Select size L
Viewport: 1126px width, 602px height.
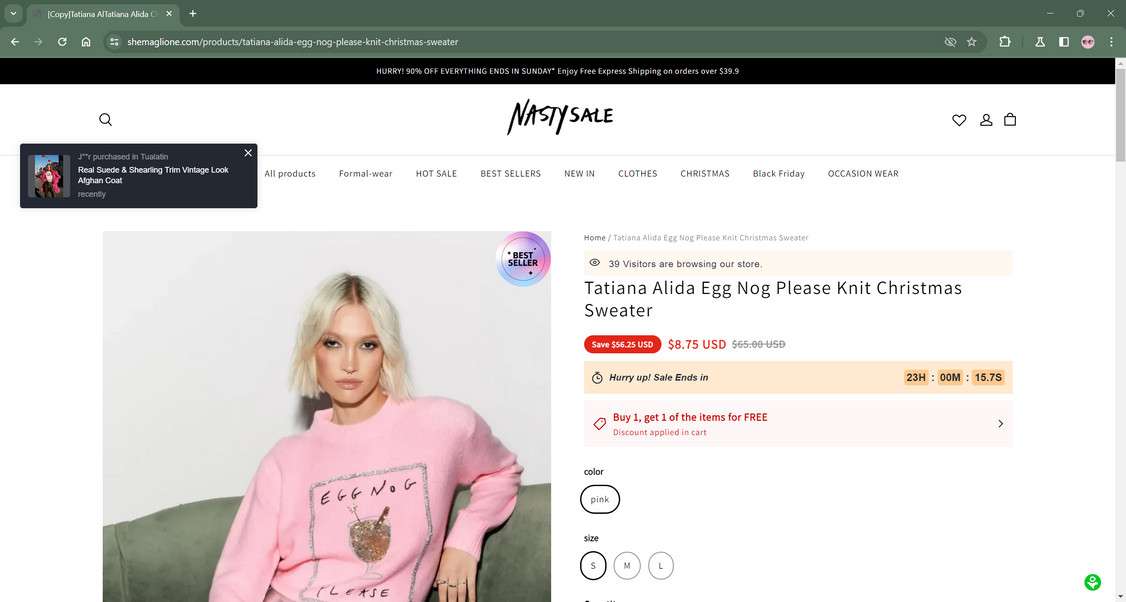(660, 565)
